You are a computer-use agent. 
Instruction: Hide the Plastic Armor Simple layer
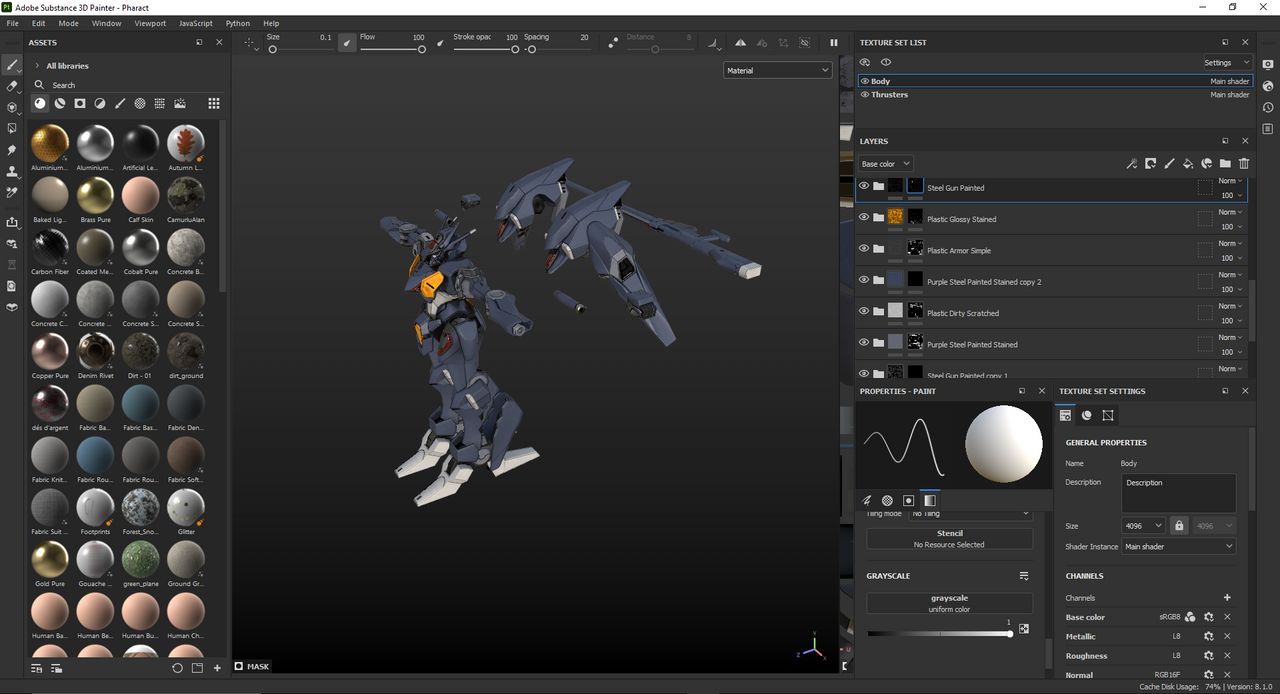click(x=864, y=248)
